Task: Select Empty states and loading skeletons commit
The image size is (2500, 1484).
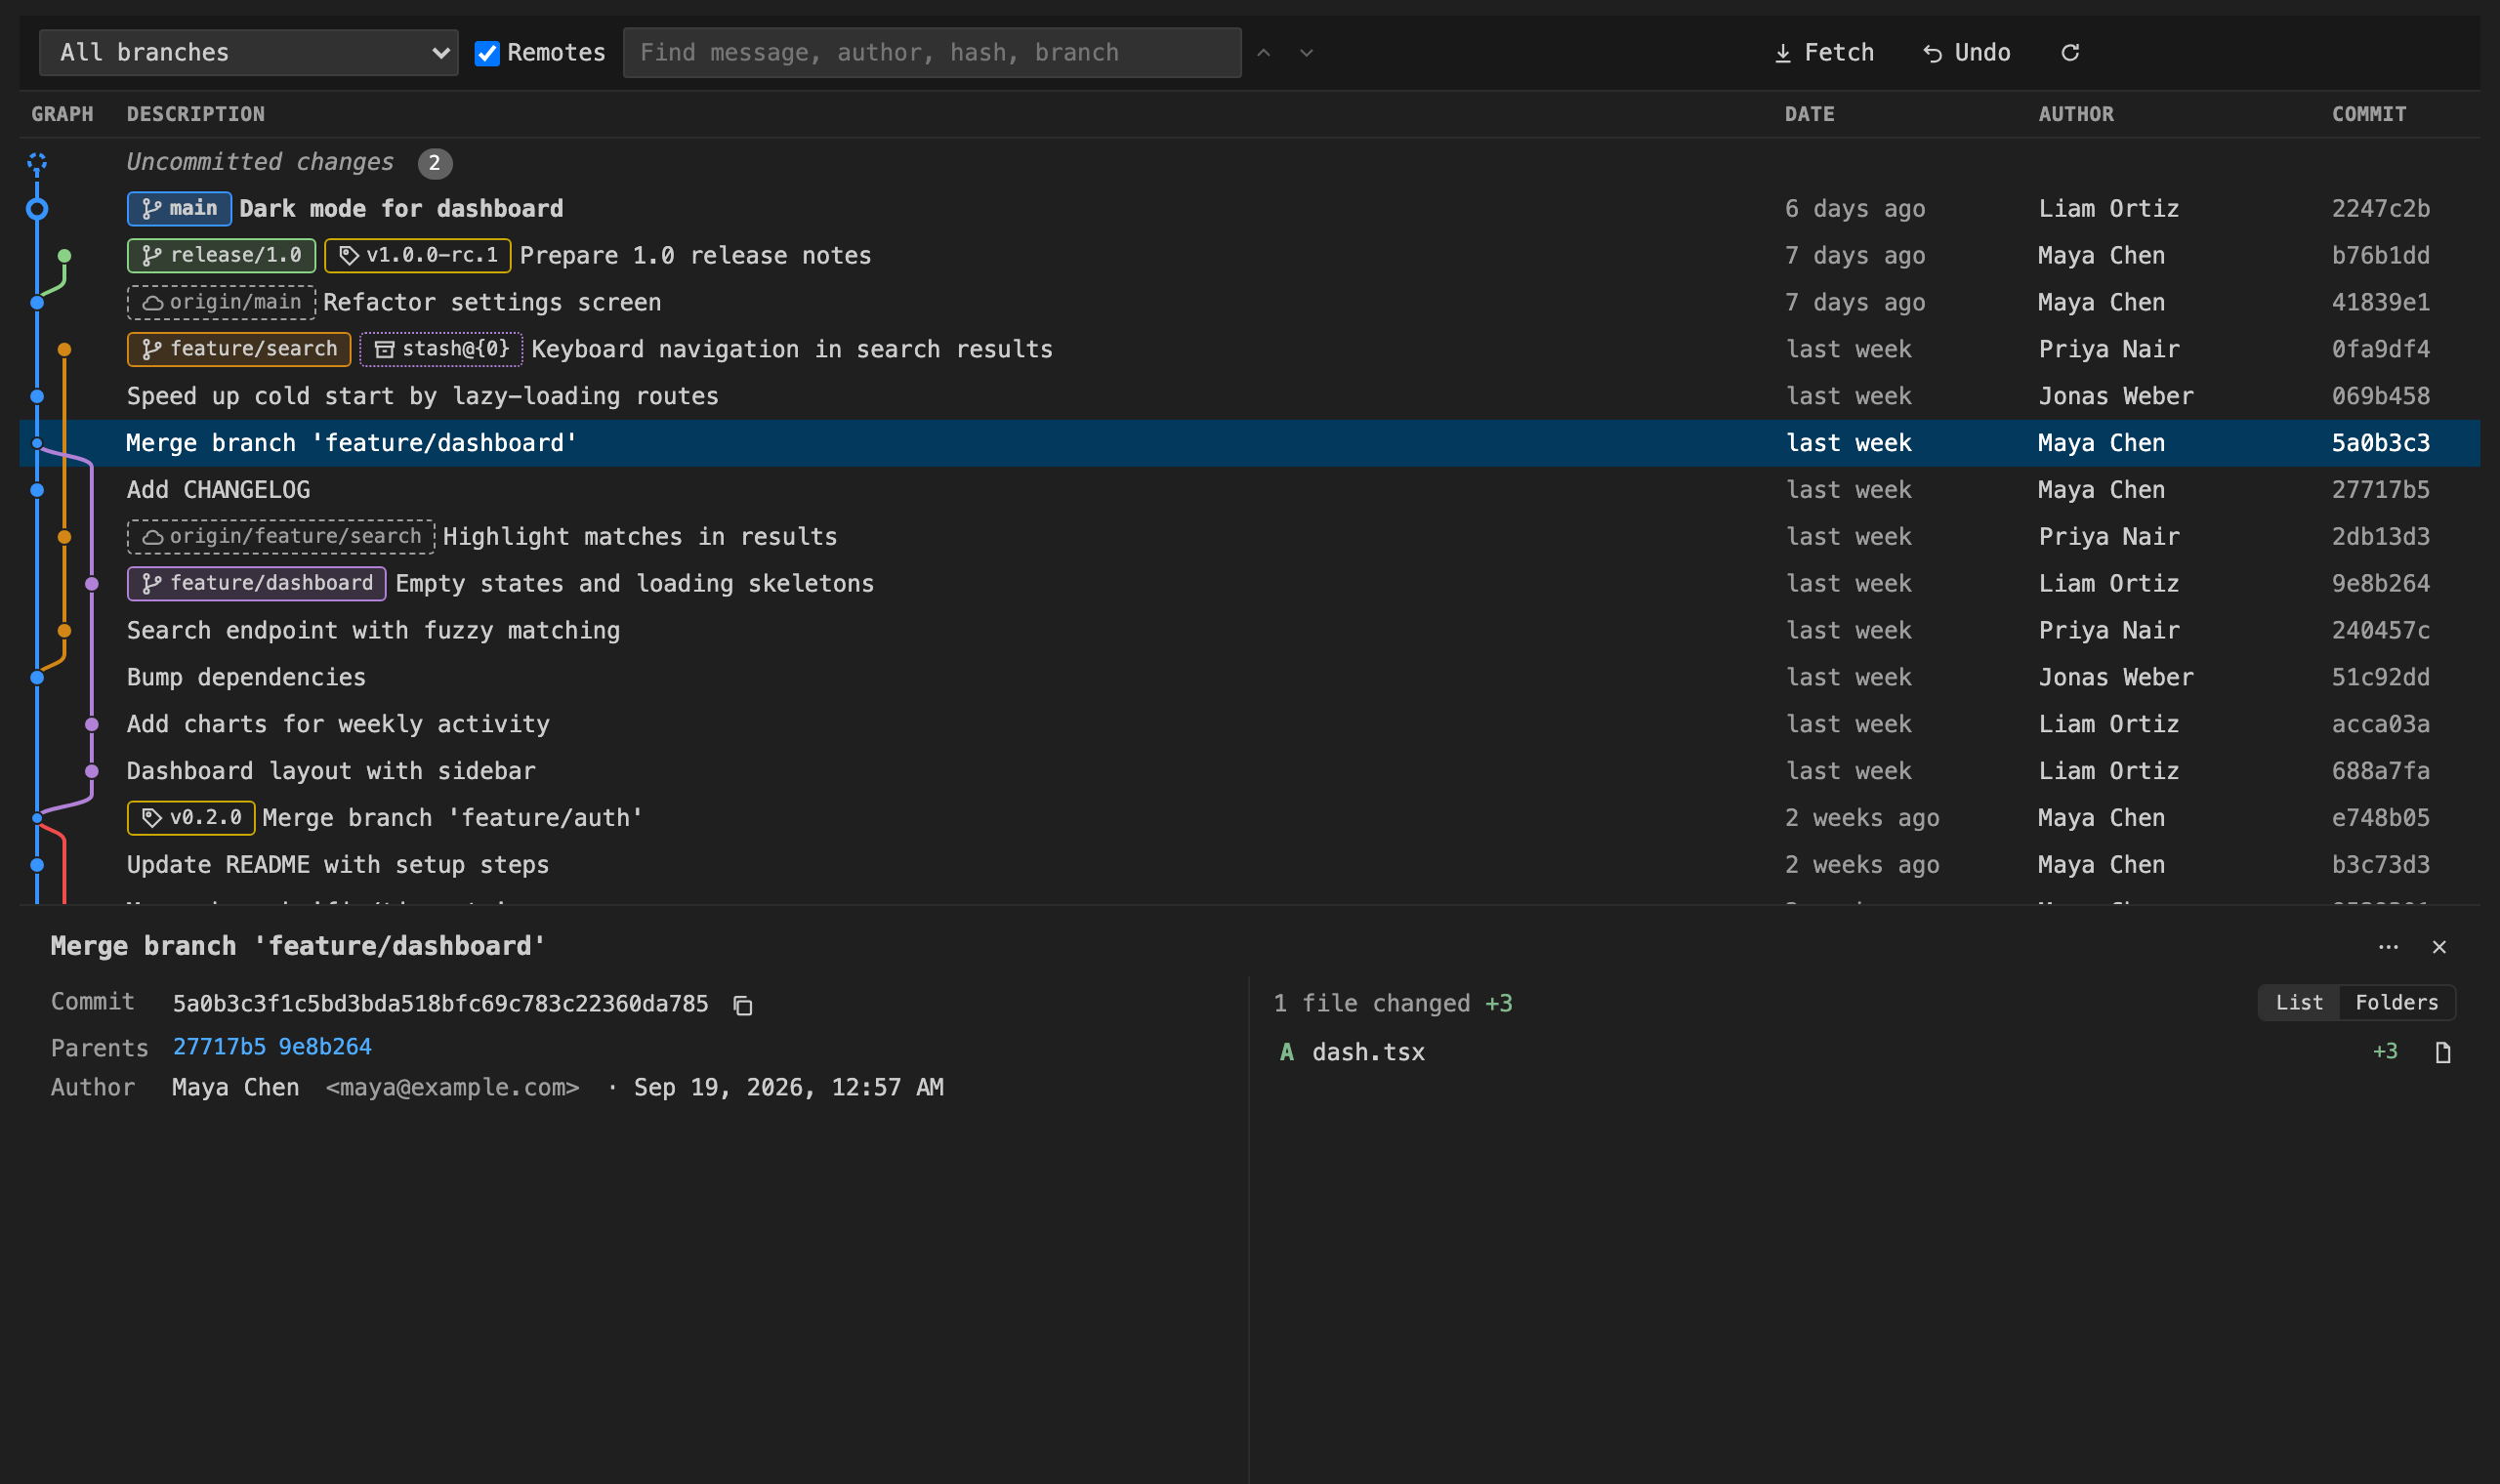Action: pos(1250,584)
